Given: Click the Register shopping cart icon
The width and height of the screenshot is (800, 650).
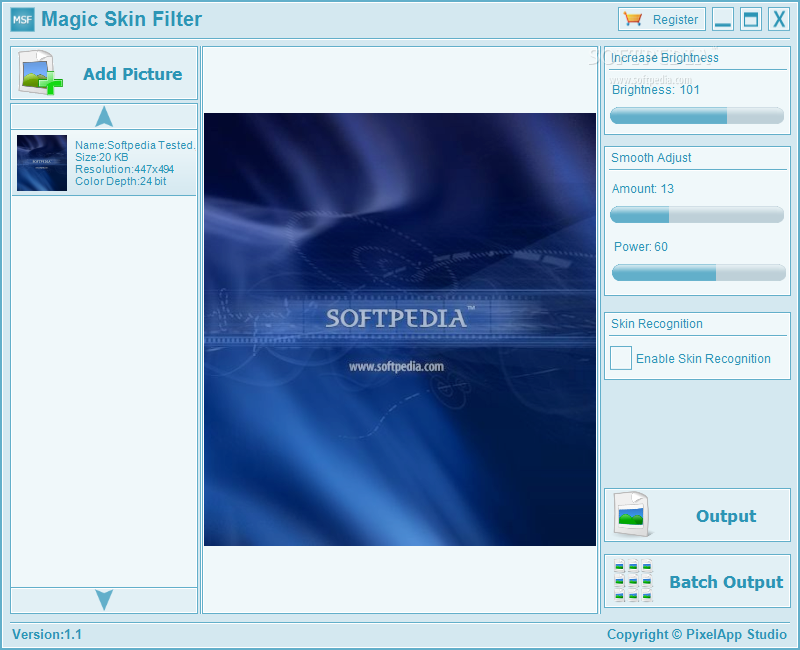Looking at the screenshot, I should [x=633, y=19].
